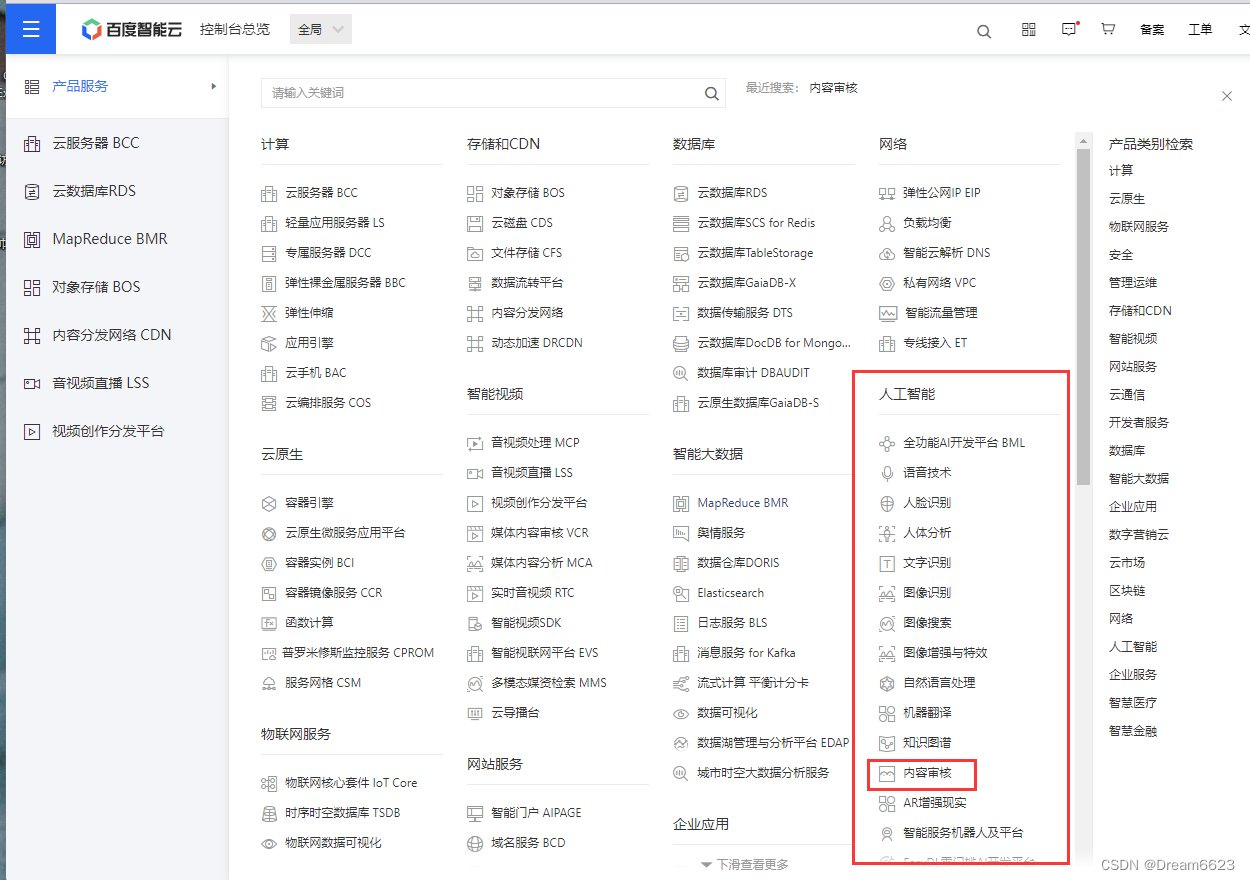Select 云原生 in category index
Image resolution: width=1250 pixels, height=880 pixels.
coord(1127,198)
